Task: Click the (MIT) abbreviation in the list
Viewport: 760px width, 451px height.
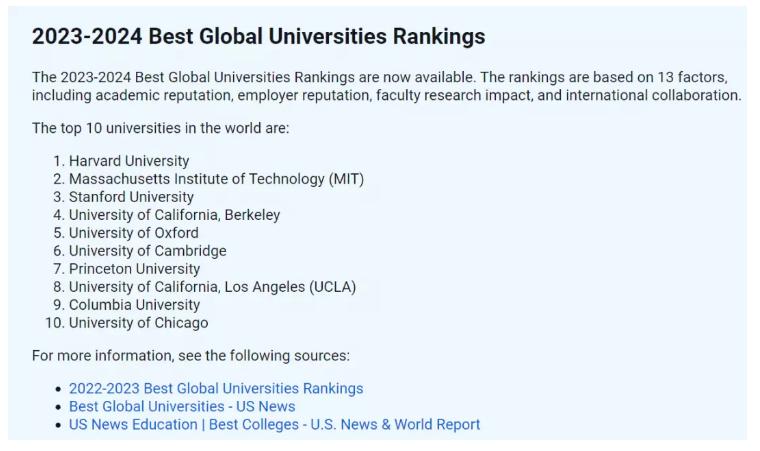Action: coord(346,179)
